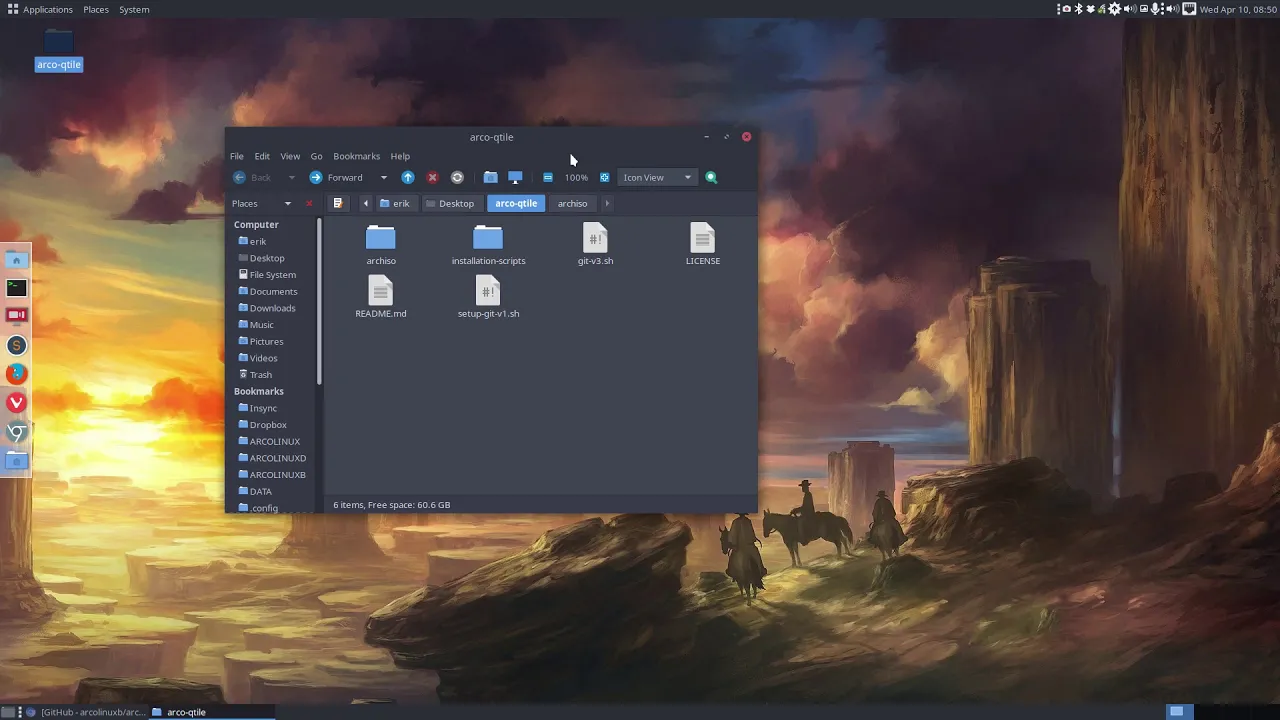
Task: Launch terminal from the left dock
Action: coord(16,288)
